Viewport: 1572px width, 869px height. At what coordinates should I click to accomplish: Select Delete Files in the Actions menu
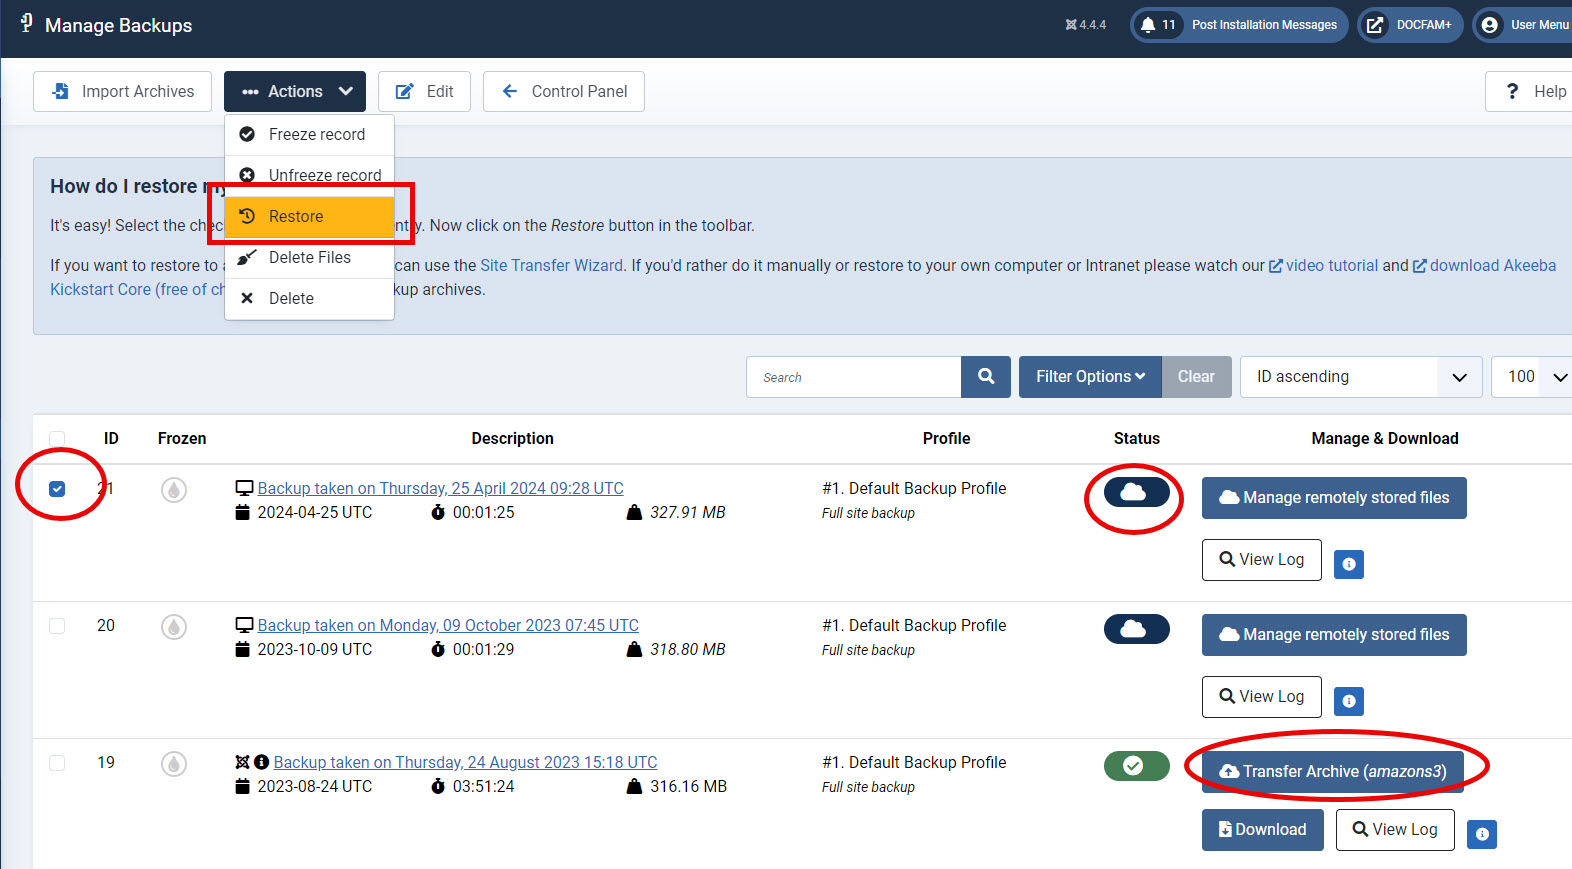pyautogui.click(x=309, y=258)
